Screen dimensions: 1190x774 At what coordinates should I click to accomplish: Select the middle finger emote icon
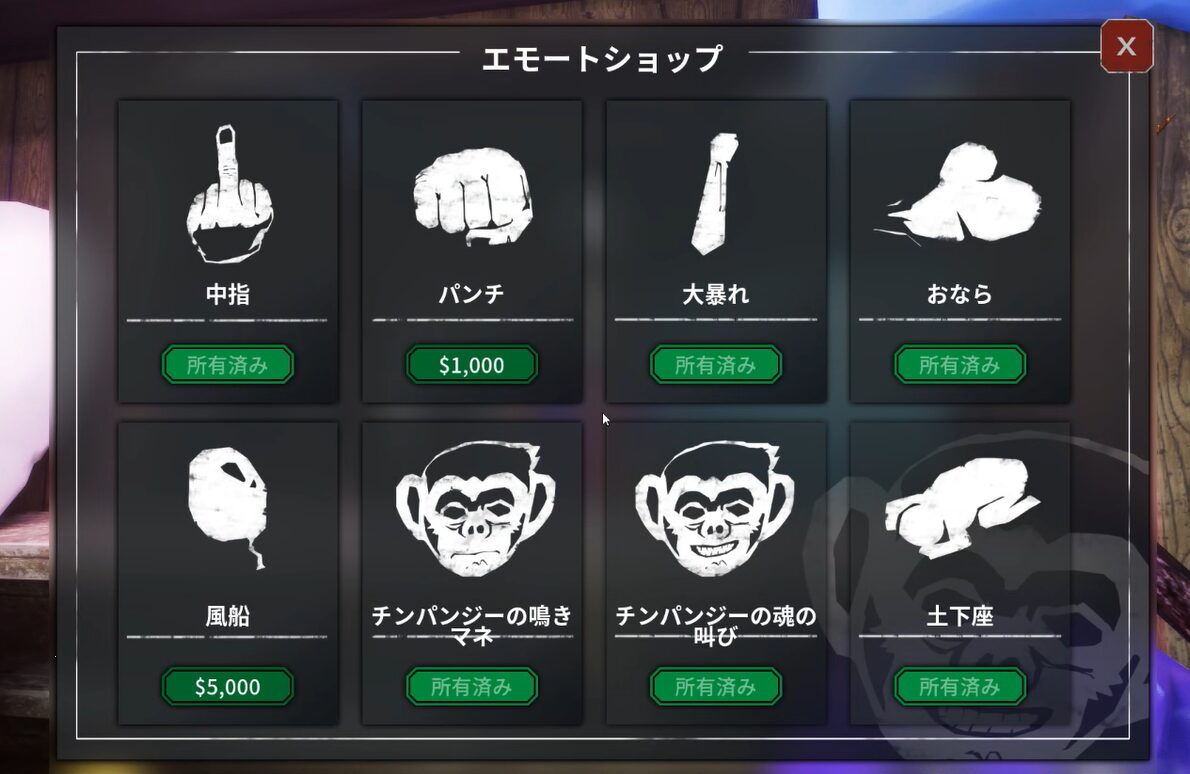click(x=229, y=194)
